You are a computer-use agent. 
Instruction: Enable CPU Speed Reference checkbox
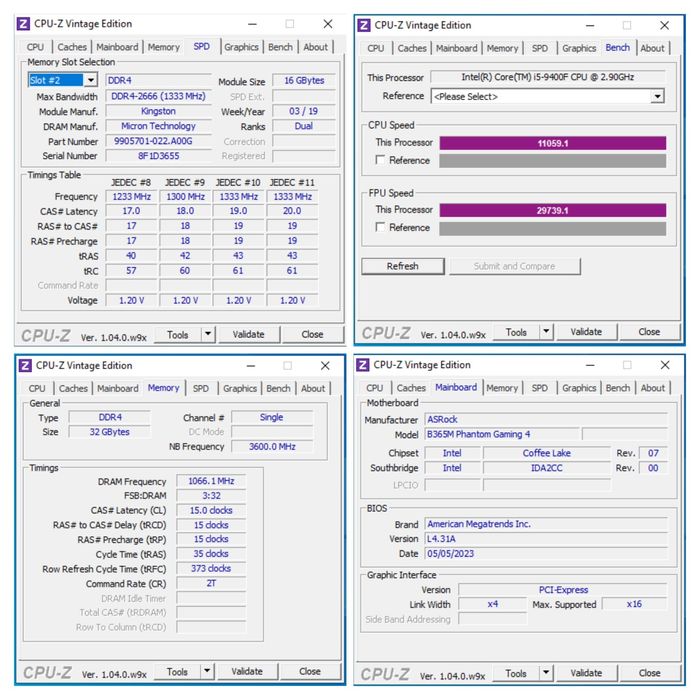tap(380, 159)
